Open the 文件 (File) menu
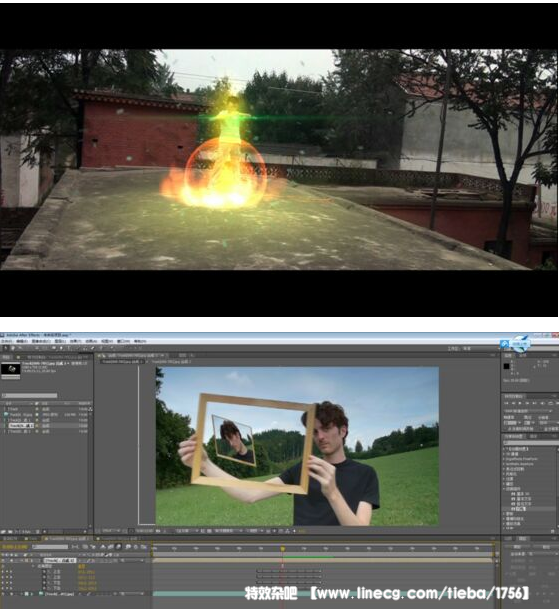 pos(7,341)
